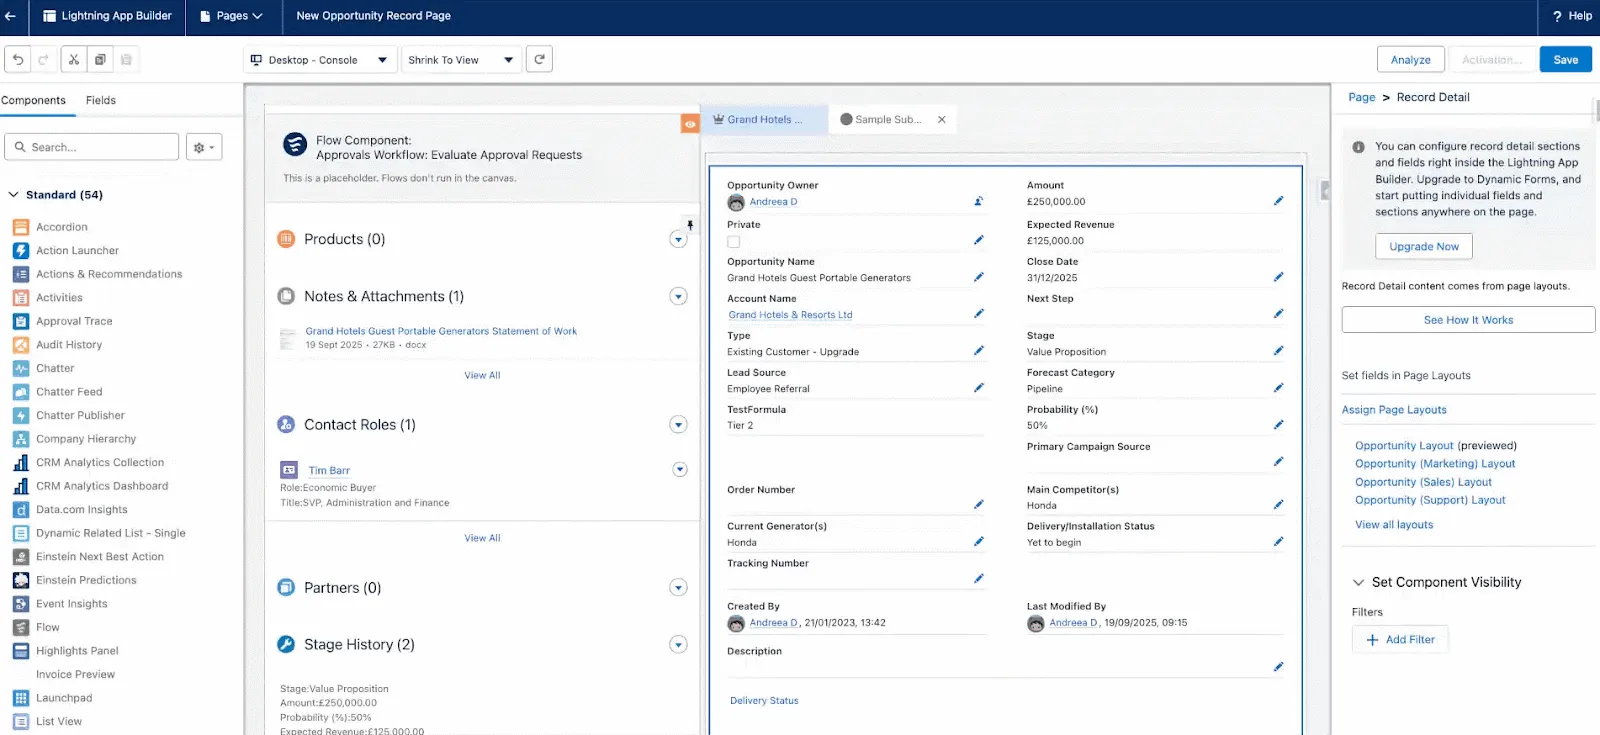Screen dimensions: 1600x735
Task: Click pencil edit icon next to Amount
Action: [1278, 201]
